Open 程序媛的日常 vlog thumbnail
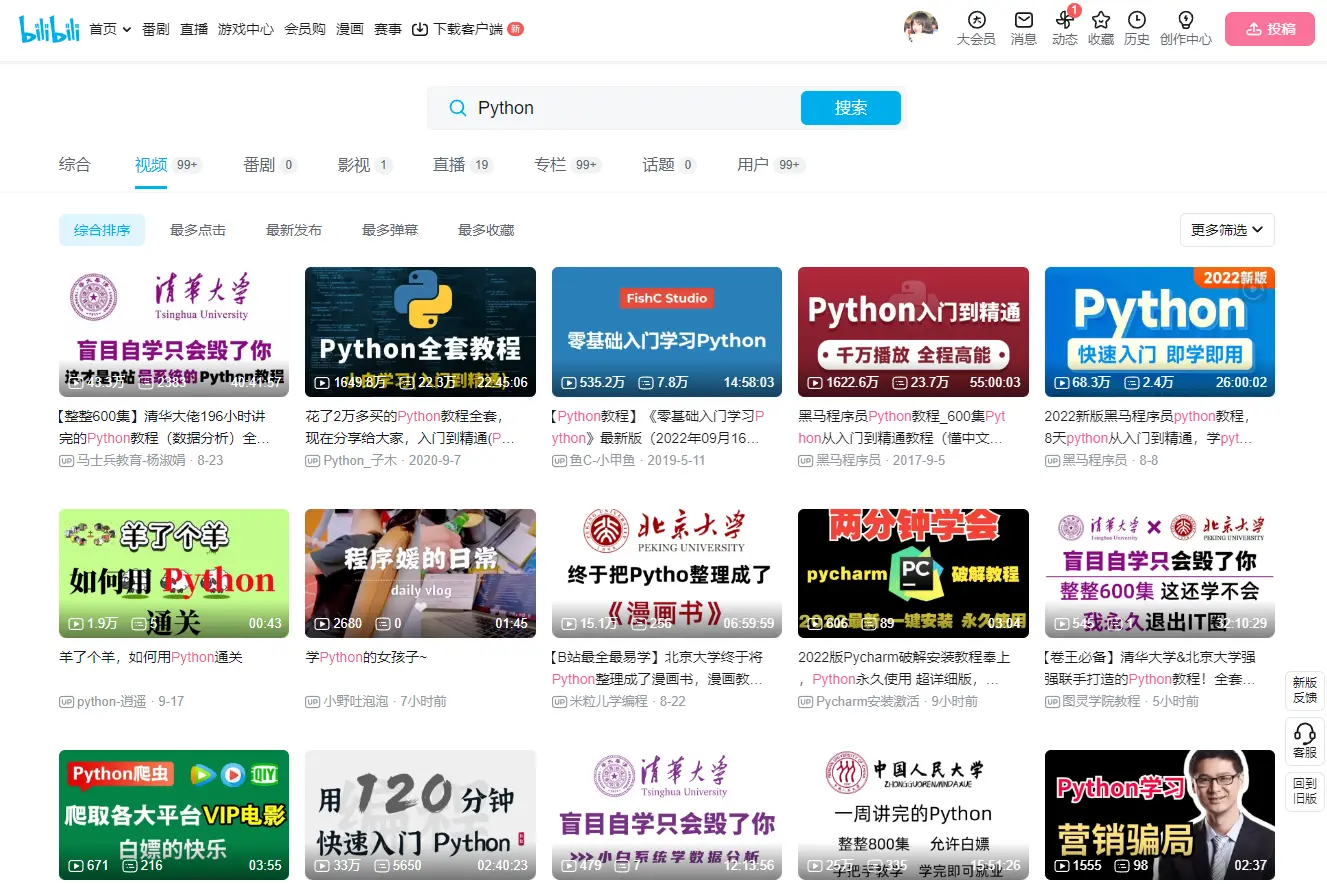 point(420,573)
